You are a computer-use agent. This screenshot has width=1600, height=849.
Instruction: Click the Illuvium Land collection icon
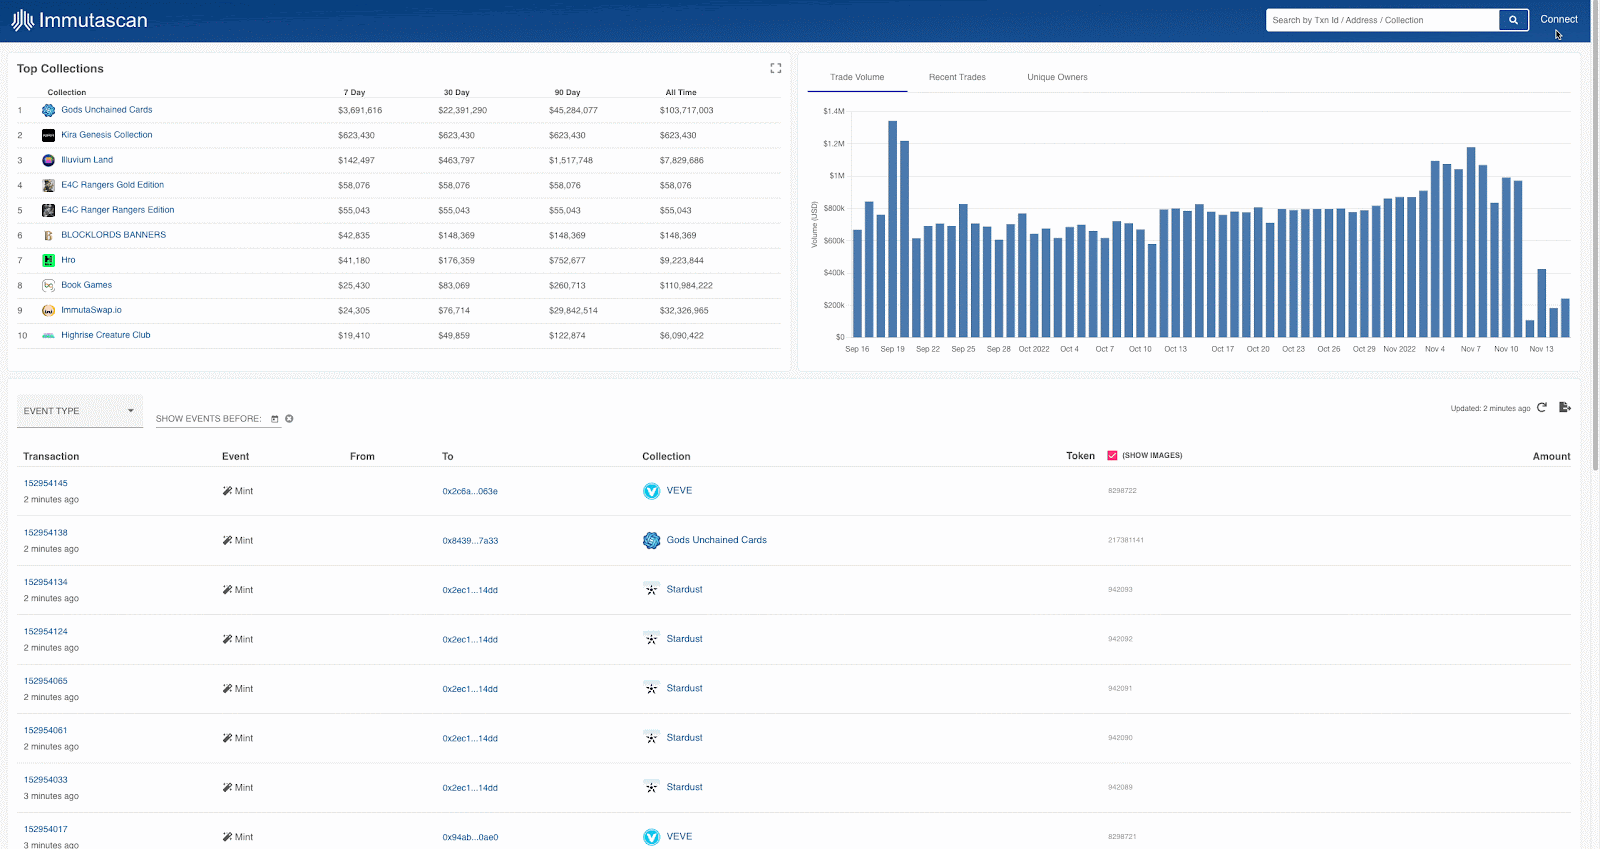click(x=48, y=160)
